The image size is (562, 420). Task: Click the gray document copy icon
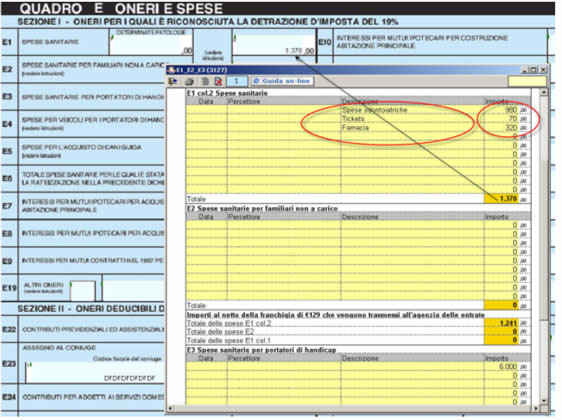coord(205,81)
